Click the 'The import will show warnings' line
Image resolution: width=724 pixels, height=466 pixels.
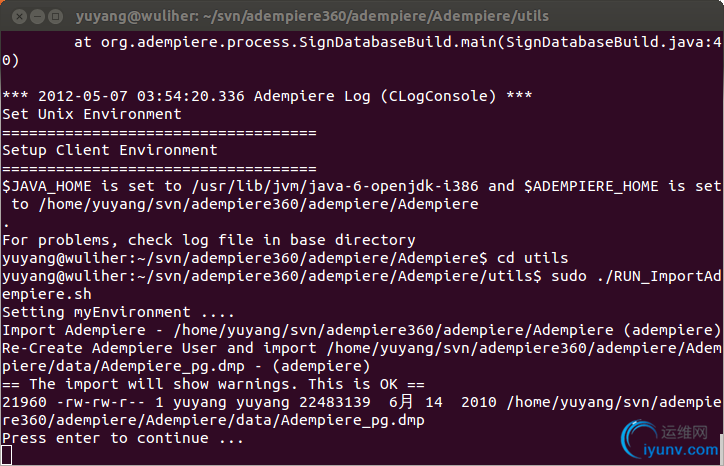(213, 384)
